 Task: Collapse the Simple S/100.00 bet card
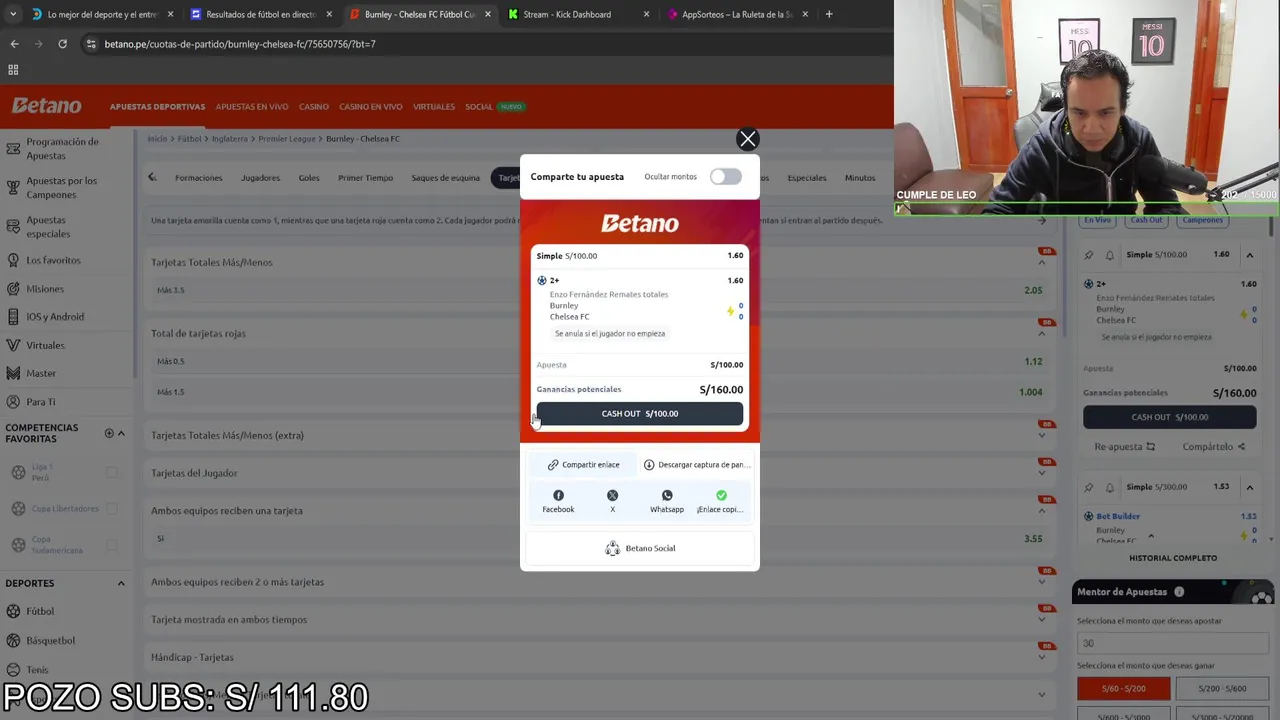1249,255
